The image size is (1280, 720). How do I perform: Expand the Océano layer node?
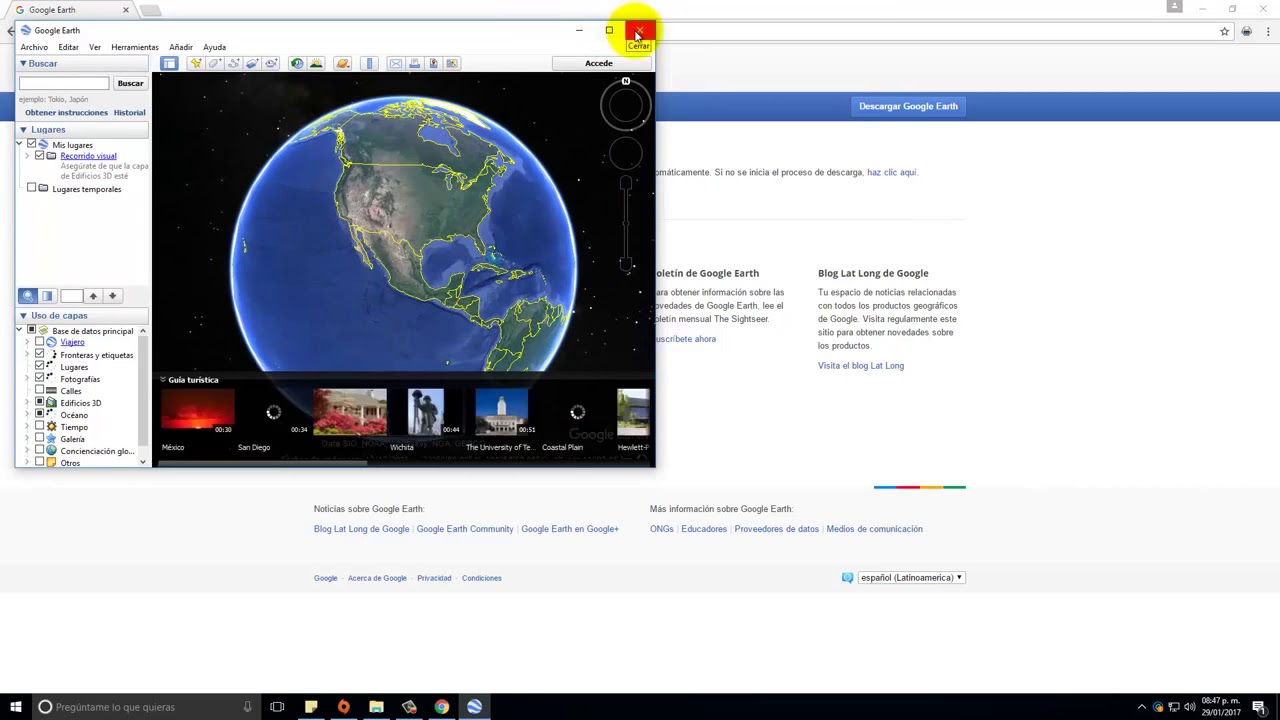coord(27,414)
